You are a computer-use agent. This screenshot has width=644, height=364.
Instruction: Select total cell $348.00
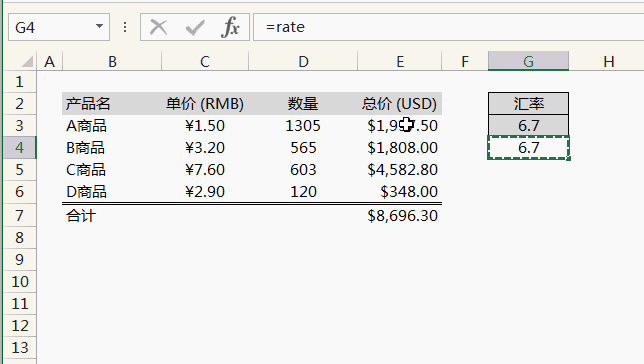click(x=400, y=191)
